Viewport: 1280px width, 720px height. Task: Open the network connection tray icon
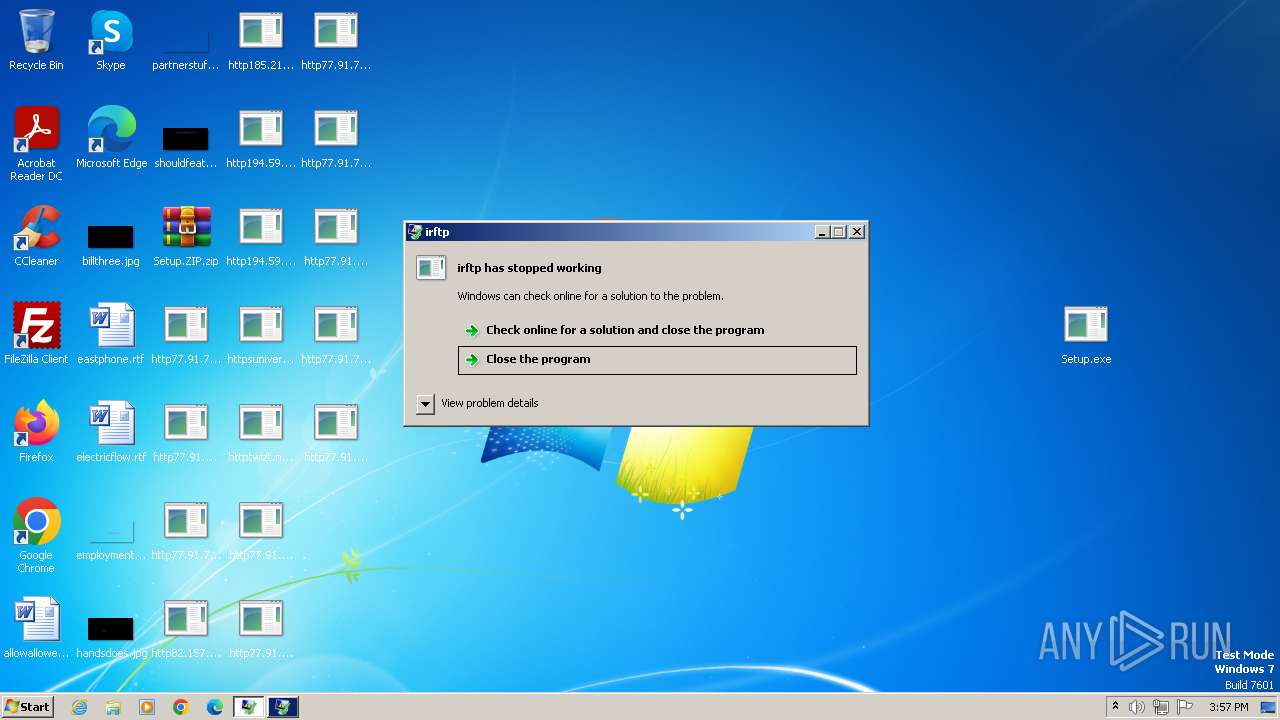click(1161, 707)
